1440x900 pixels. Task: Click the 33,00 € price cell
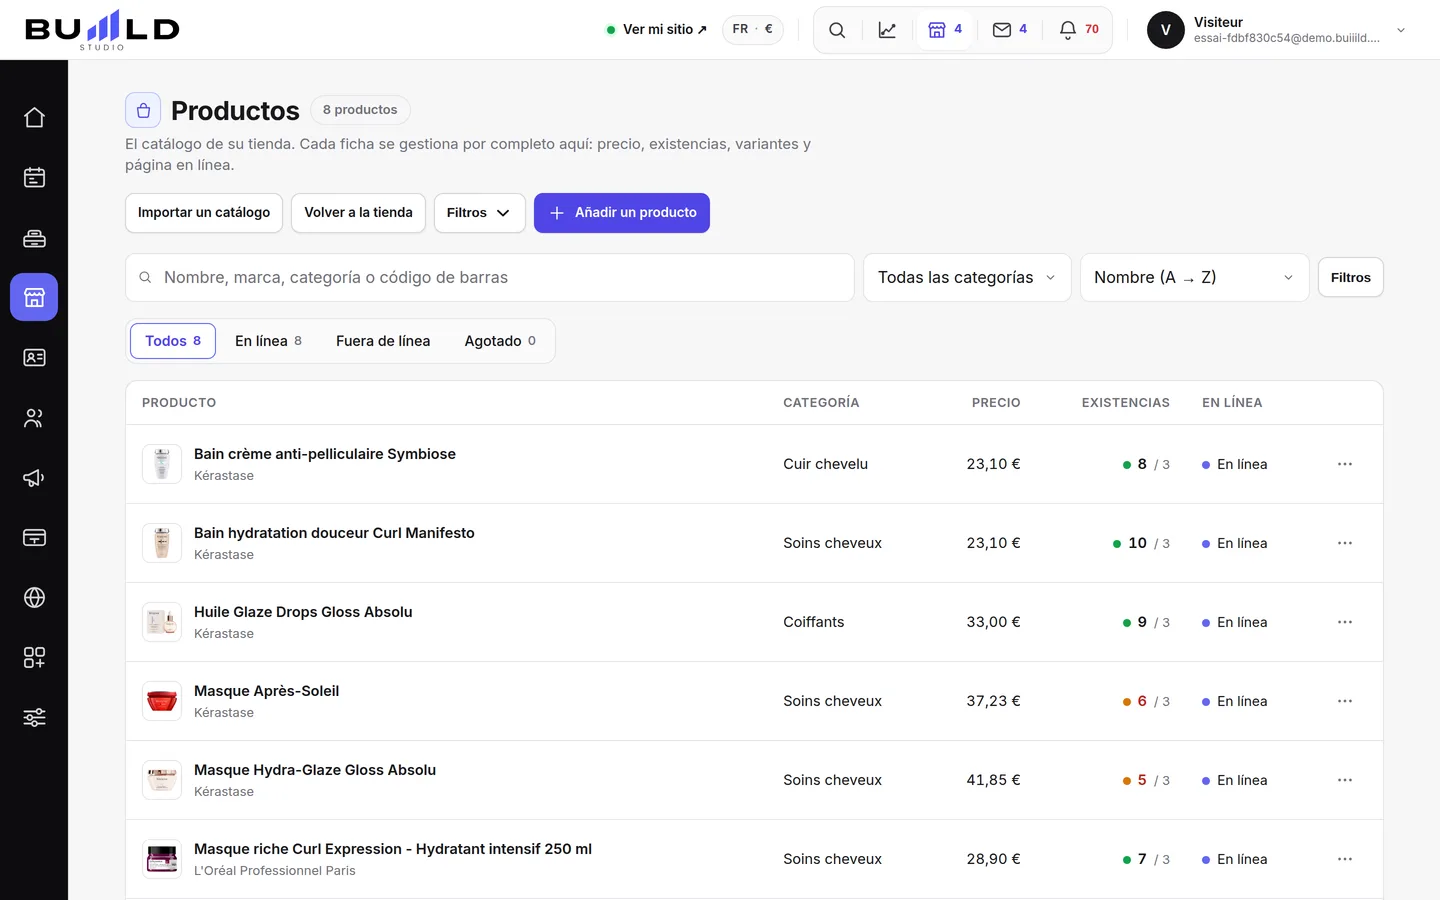pos(993,622)
